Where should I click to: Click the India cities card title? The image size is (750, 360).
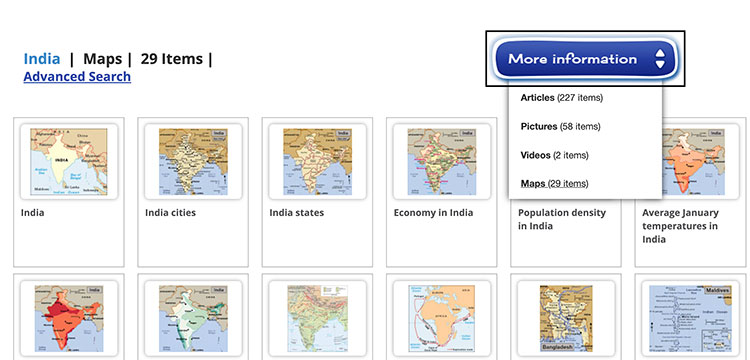coord(170,213)
